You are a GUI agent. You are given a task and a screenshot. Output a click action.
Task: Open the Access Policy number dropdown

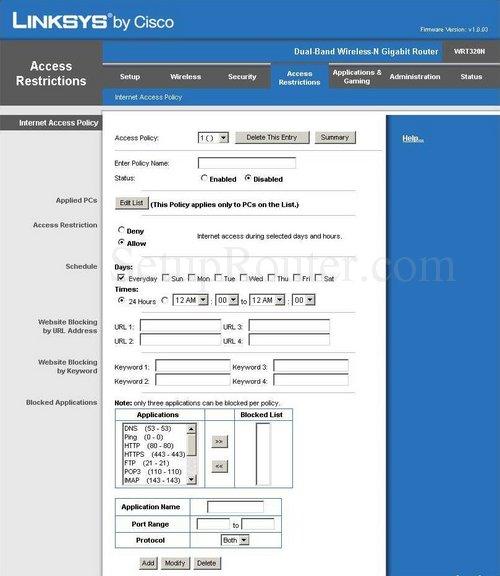coord(213,138)
